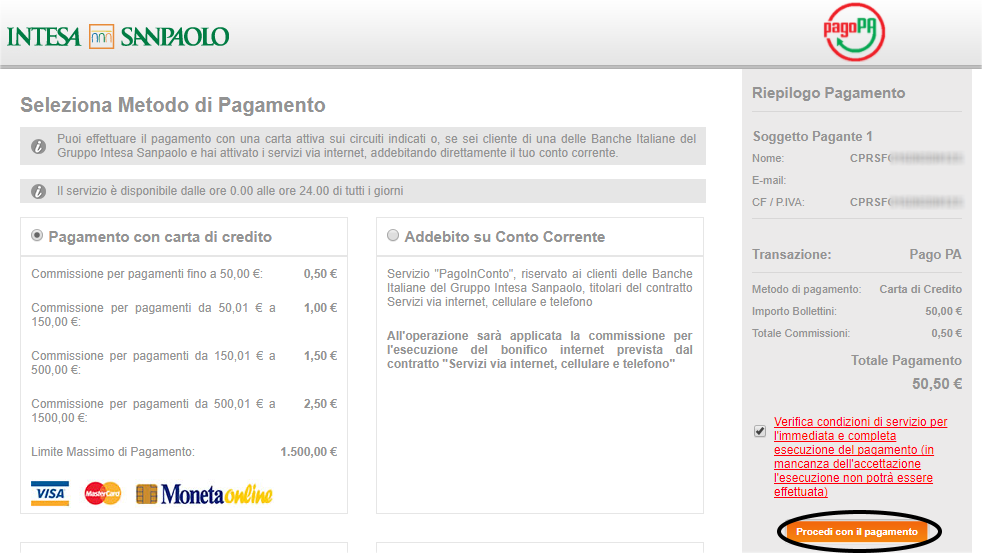Click the 'E-mail:' label
This screenshot has width=982, height=553.
(x=769, y=180)
